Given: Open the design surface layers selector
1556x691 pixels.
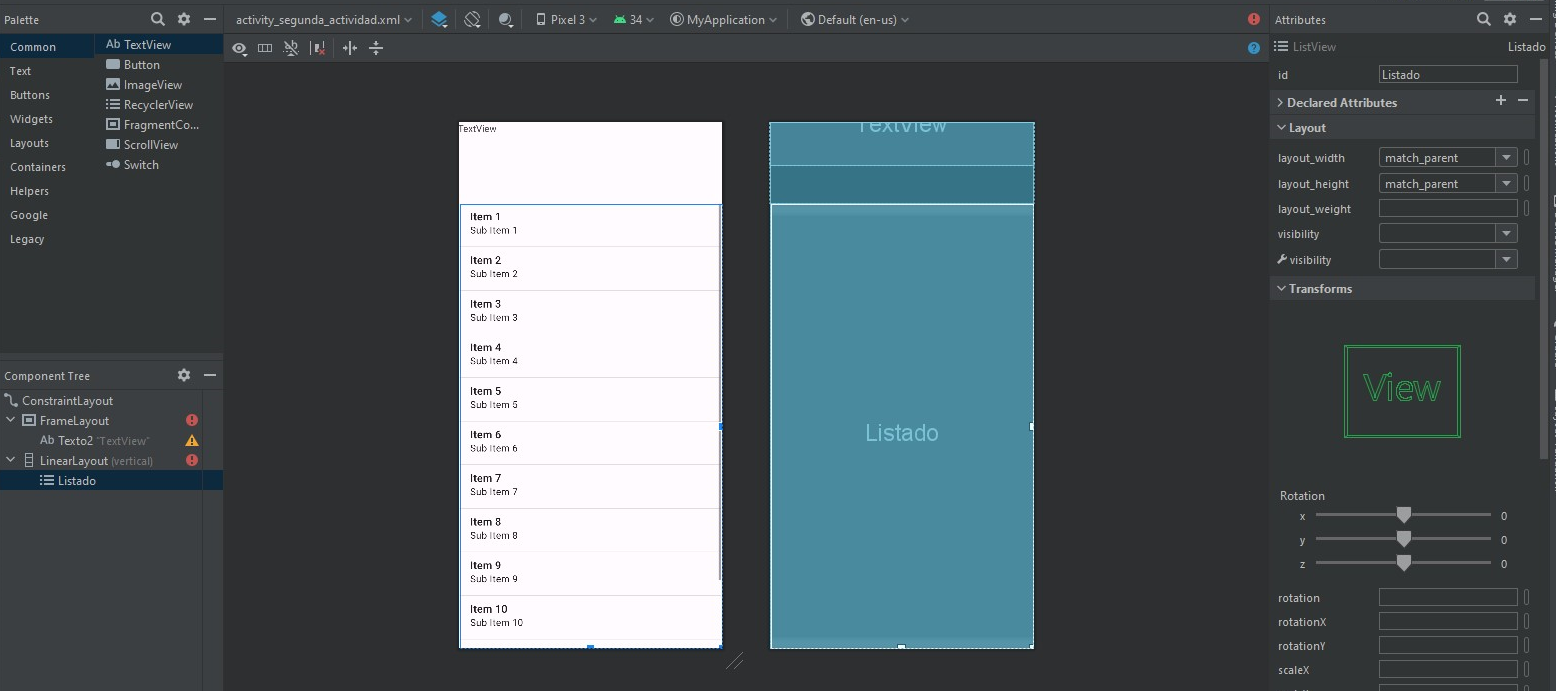Looking at the screenshot, I should click(439, 19).
